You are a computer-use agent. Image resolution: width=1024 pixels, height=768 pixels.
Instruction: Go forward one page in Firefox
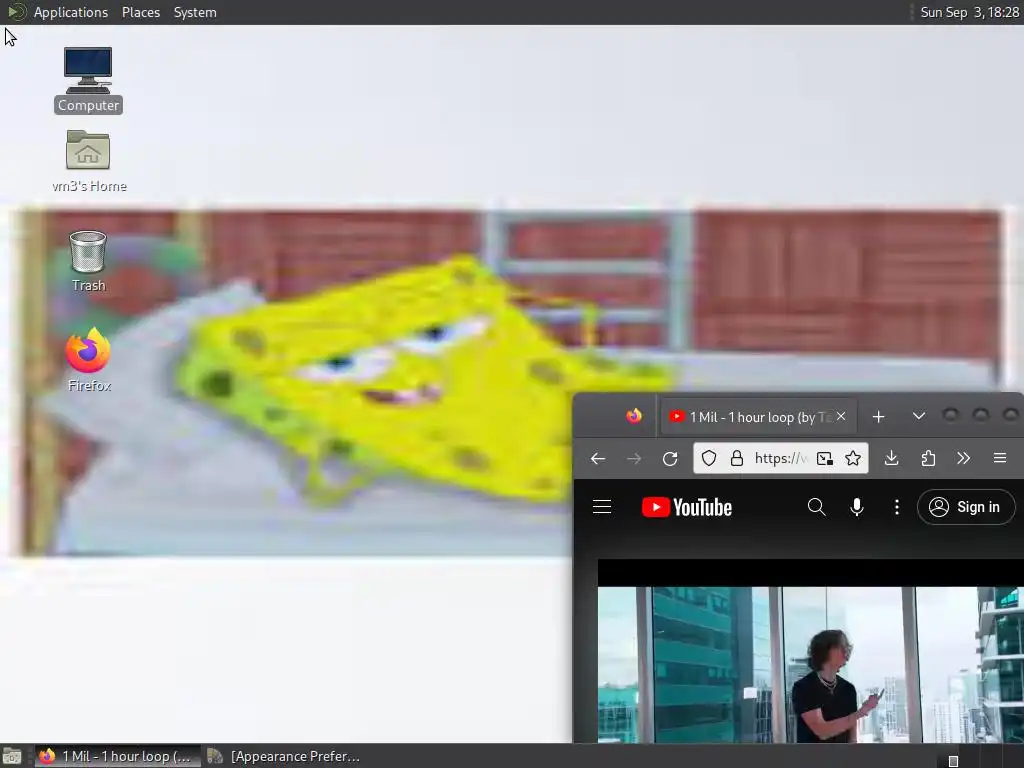(x=633, y=458)
